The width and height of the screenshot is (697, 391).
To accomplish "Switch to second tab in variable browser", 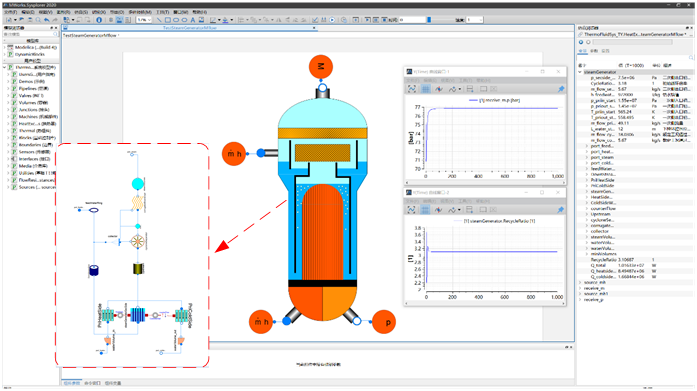I will click(594, 51).
